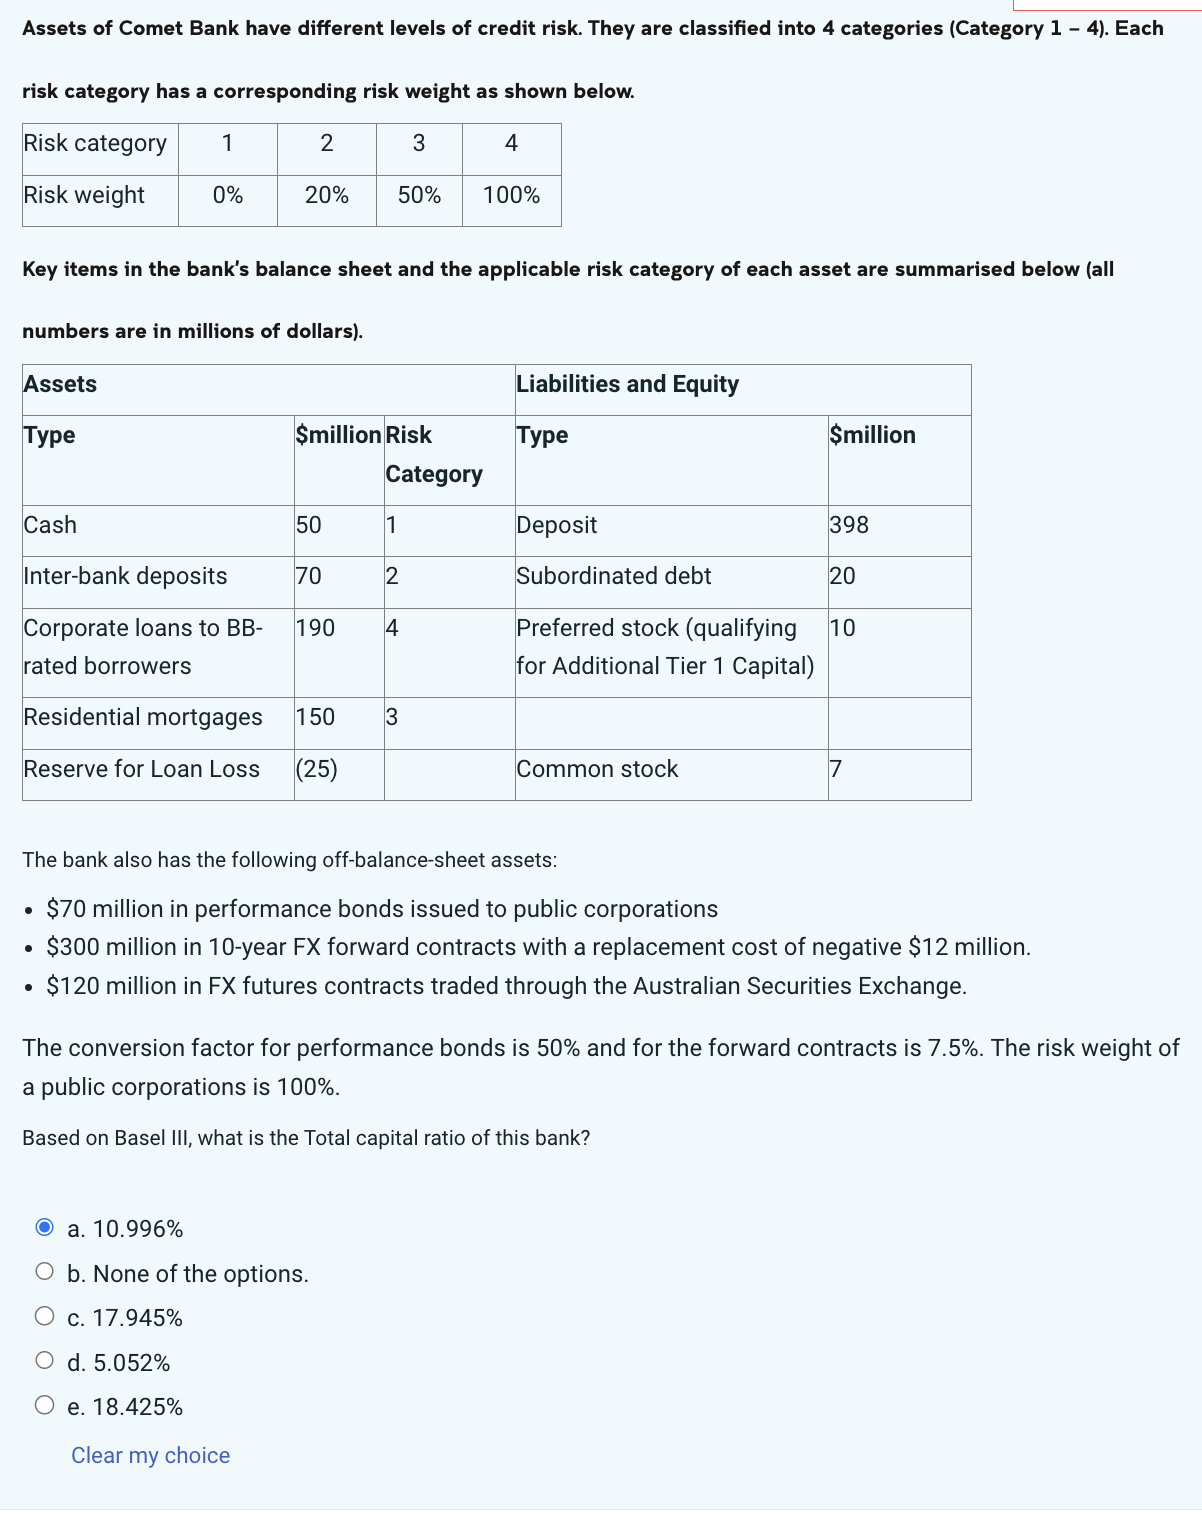Select radio button for option e. 18.425%

coord(44,1405)
